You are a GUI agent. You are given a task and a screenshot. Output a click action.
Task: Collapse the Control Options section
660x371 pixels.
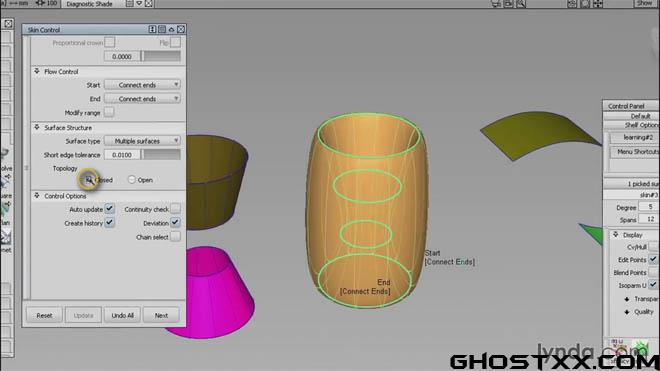coord(37,196)
